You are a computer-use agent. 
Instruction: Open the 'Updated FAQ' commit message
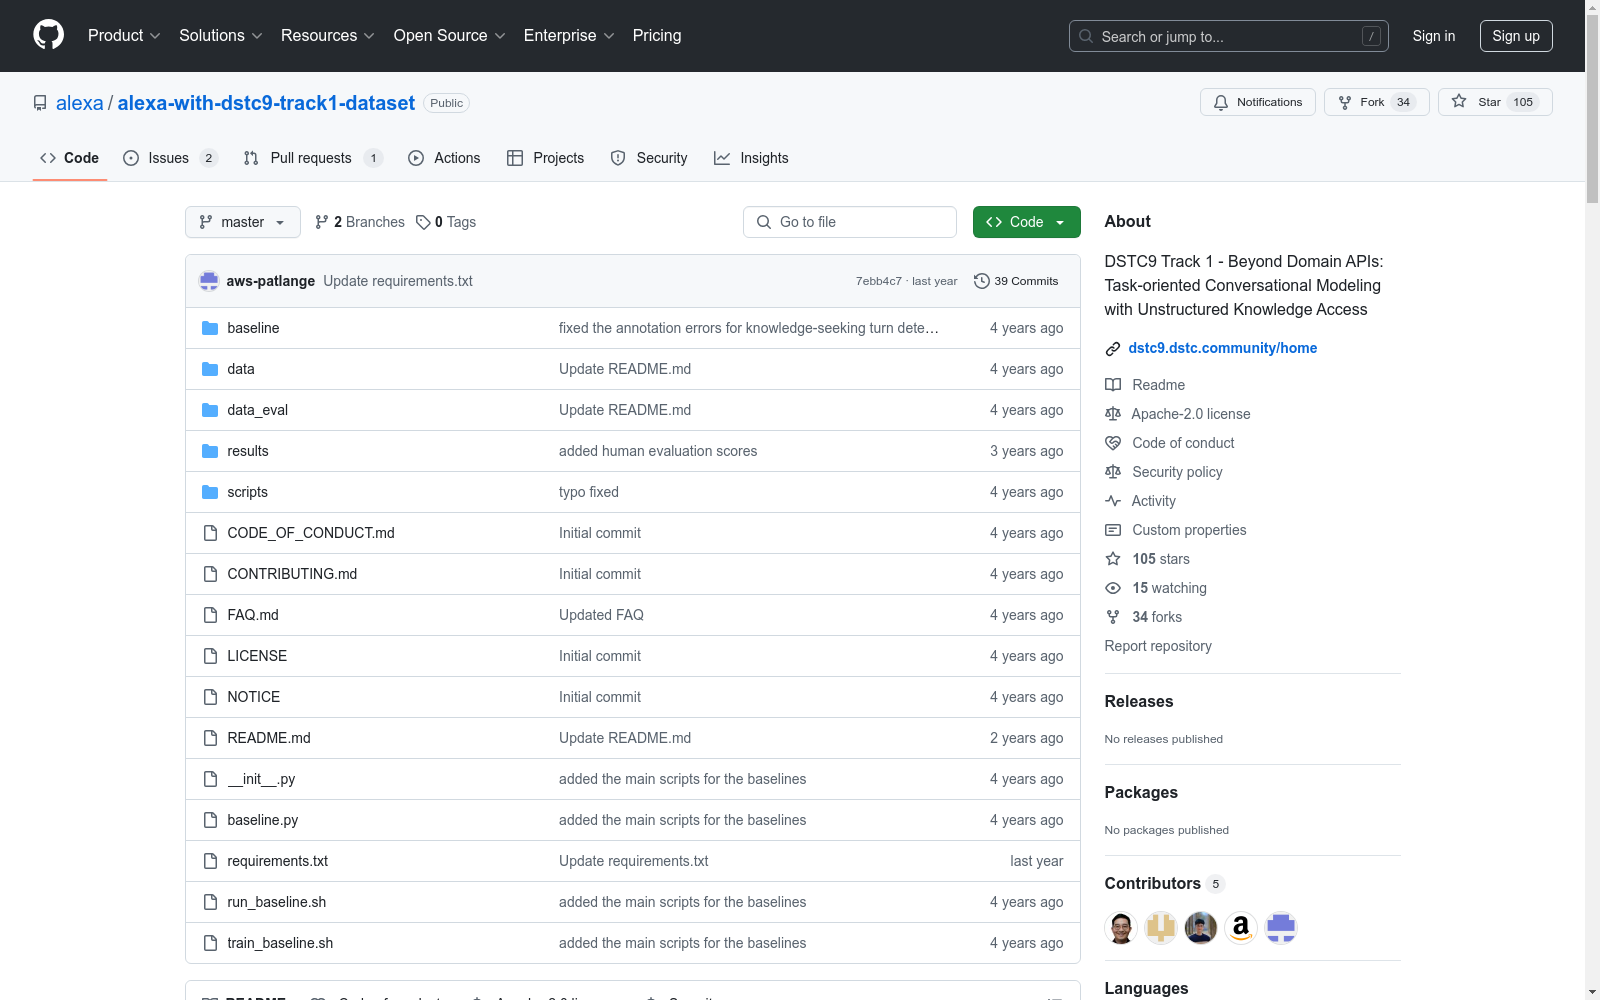tap(601, 615)
